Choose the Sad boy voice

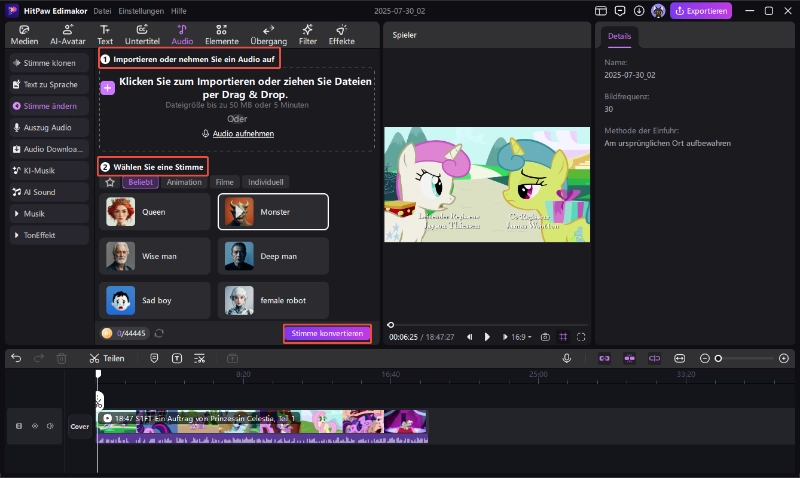(x=155, y=300)
